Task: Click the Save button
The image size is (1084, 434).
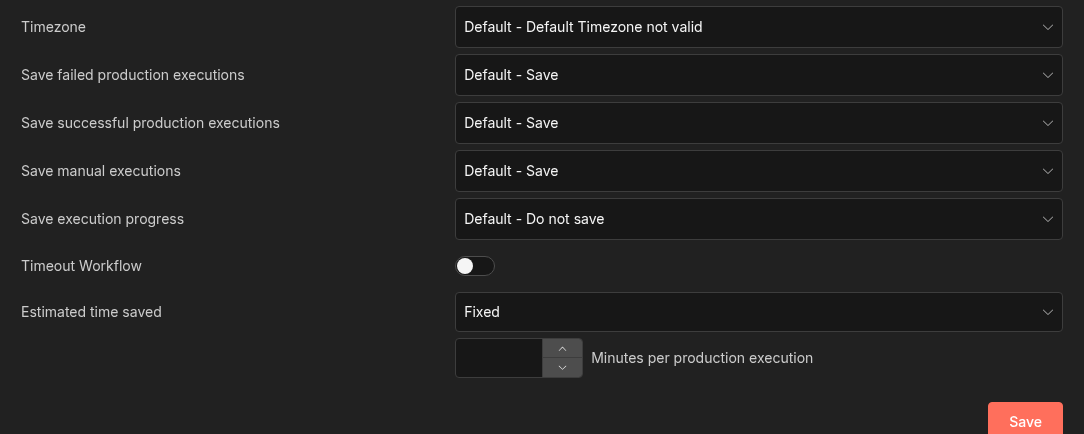Action: (x=1025, y=421)
